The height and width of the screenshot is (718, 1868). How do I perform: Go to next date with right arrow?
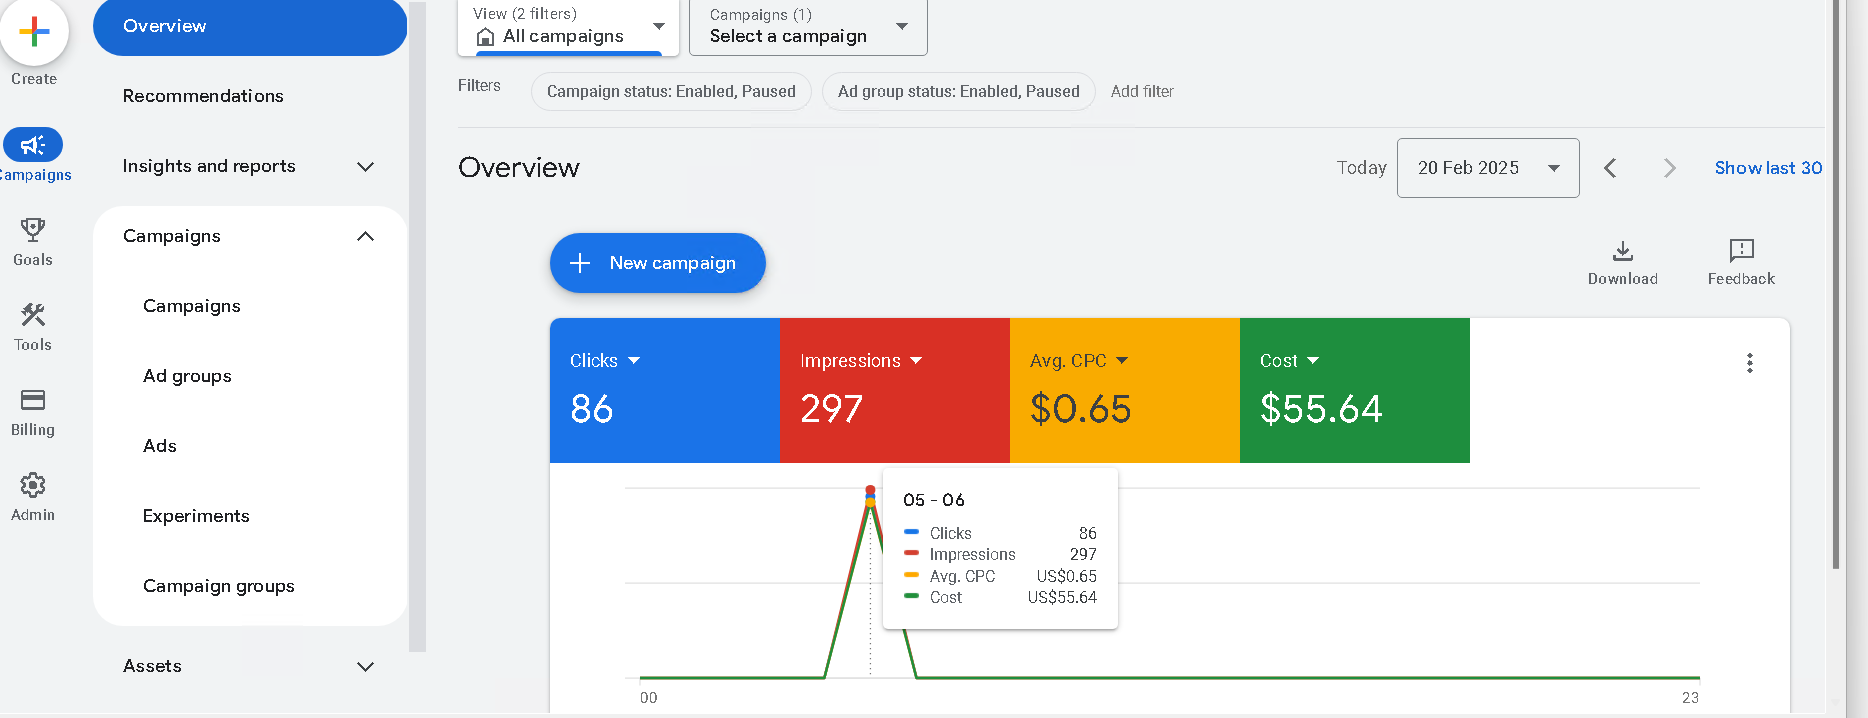click(x=1669, y=168)
